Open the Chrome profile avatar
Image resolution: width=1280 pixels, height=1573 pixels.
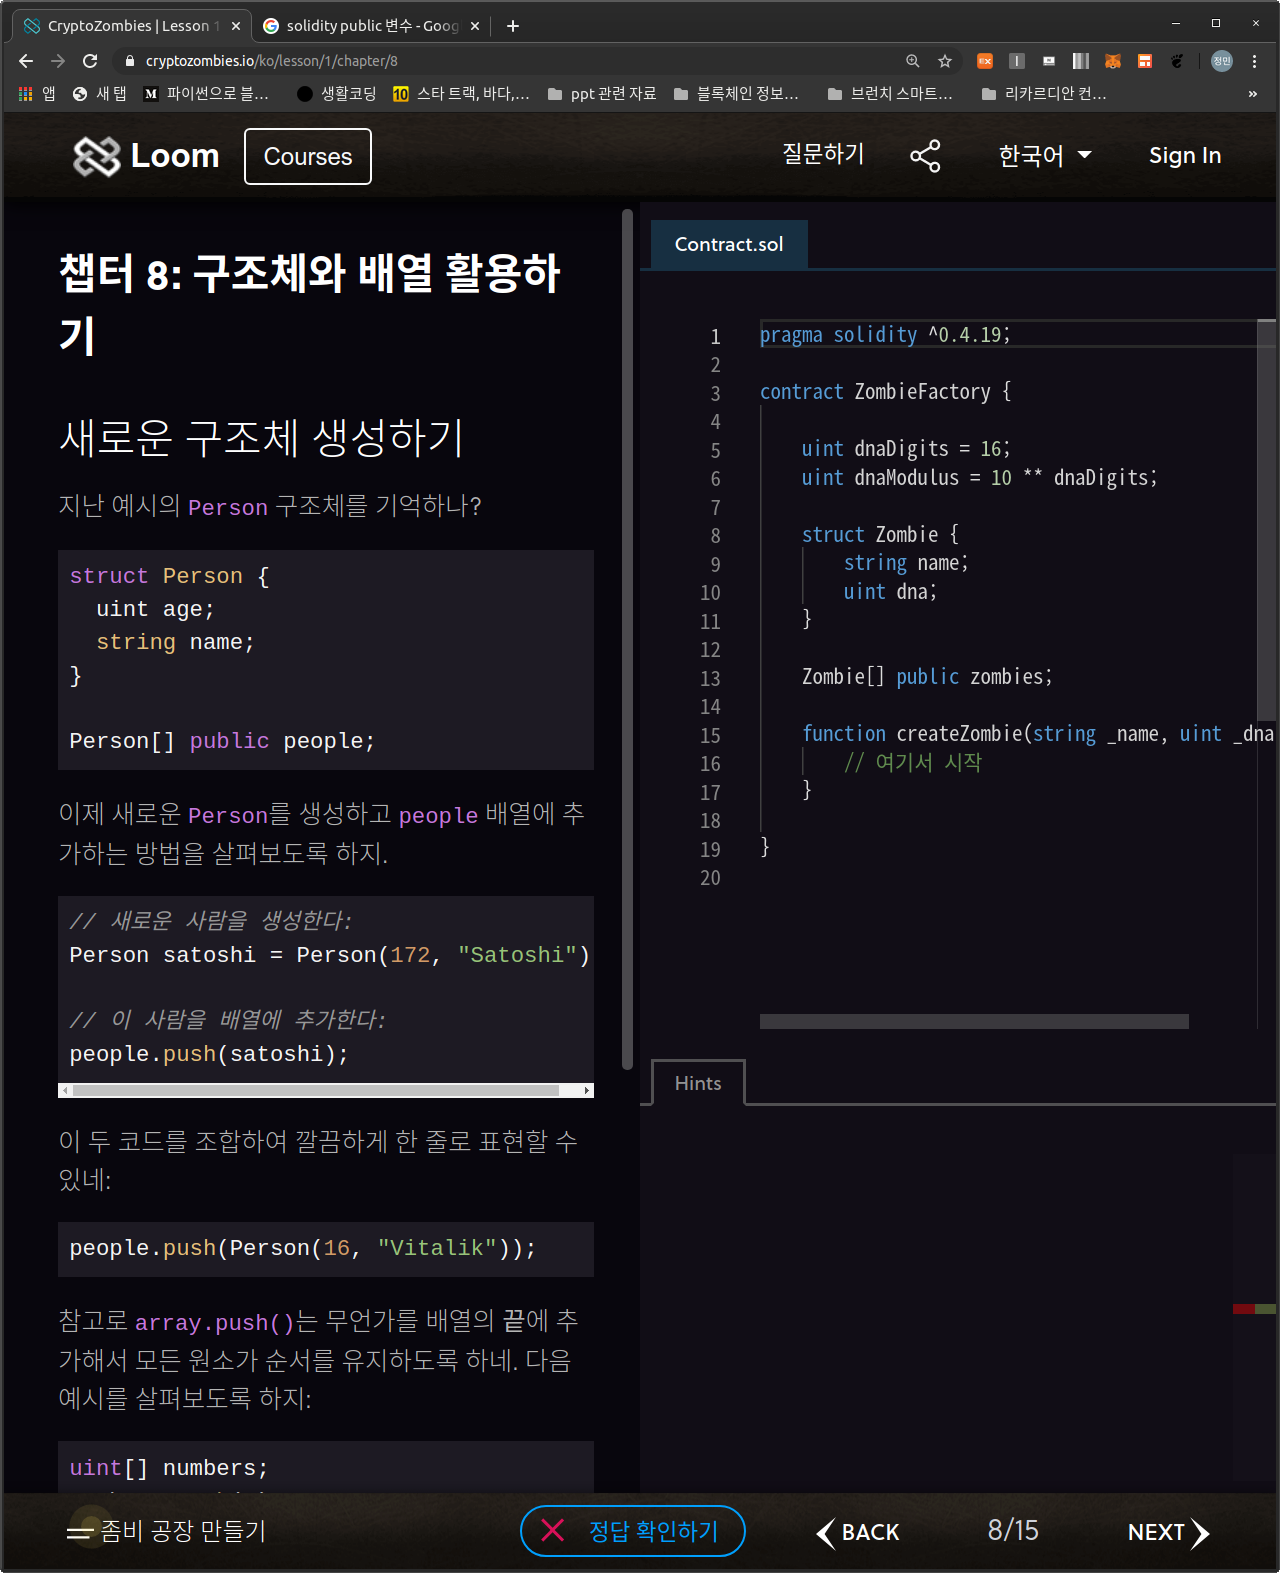click(1222, 61)
